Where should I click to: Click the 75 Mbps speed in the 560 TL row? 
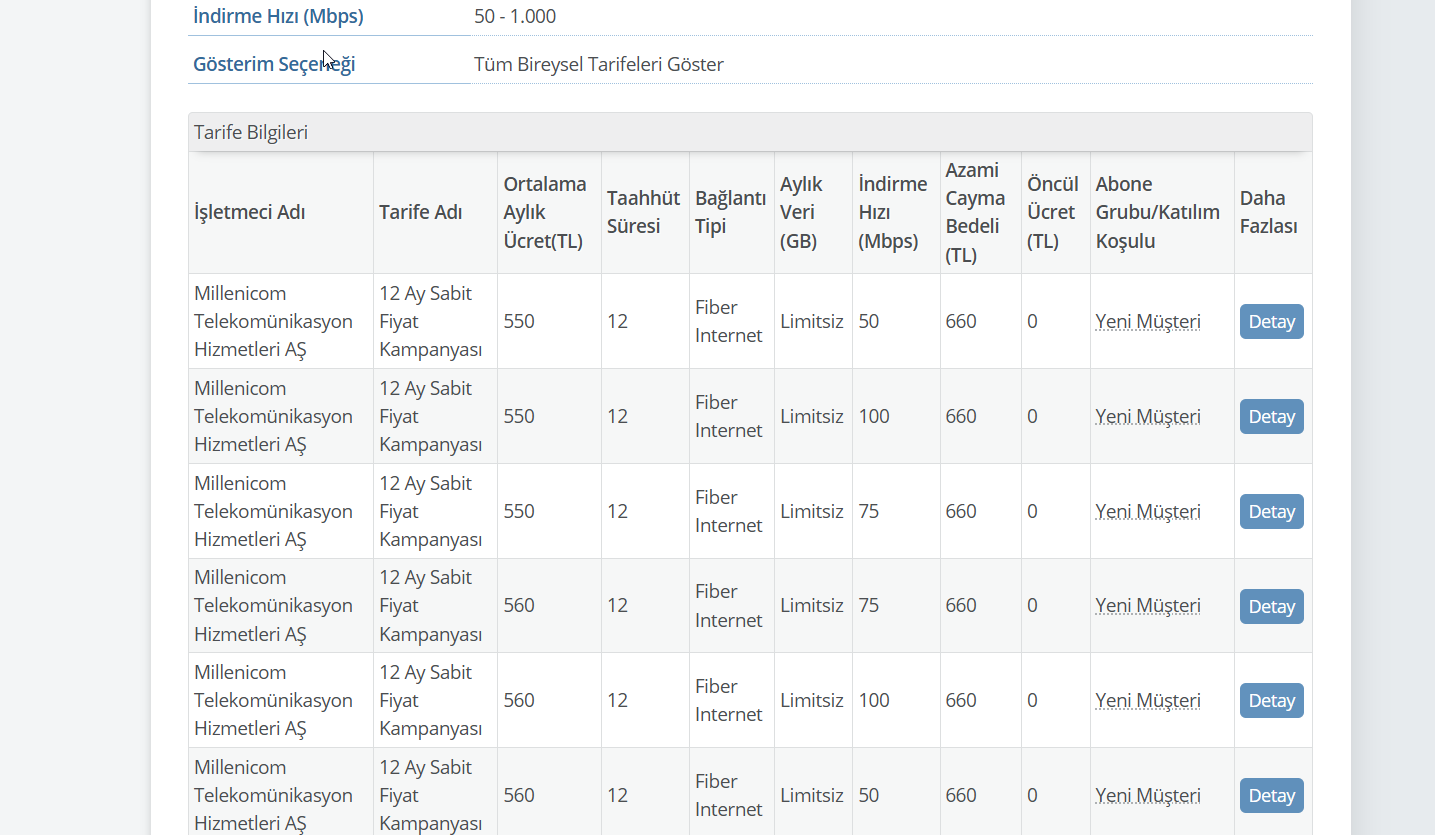pos(869,605)
